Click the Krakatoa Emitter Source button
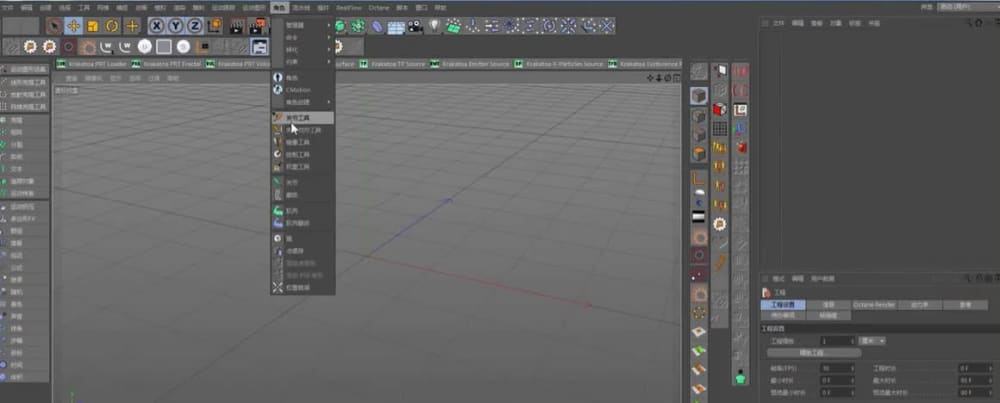Image resolution: width=1000 pixels, height=403 pixels. point(471,64)
